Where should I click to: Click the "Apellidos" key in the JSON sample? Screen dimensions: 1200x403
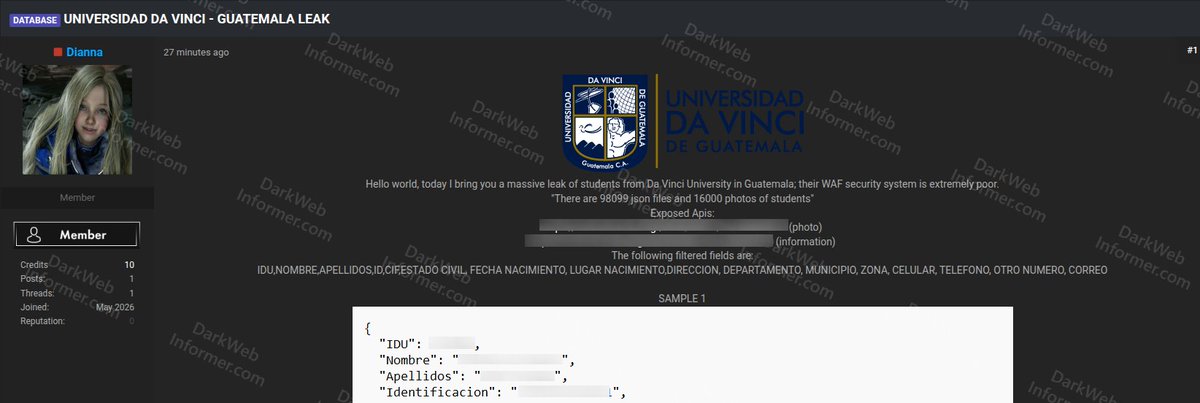422,376
